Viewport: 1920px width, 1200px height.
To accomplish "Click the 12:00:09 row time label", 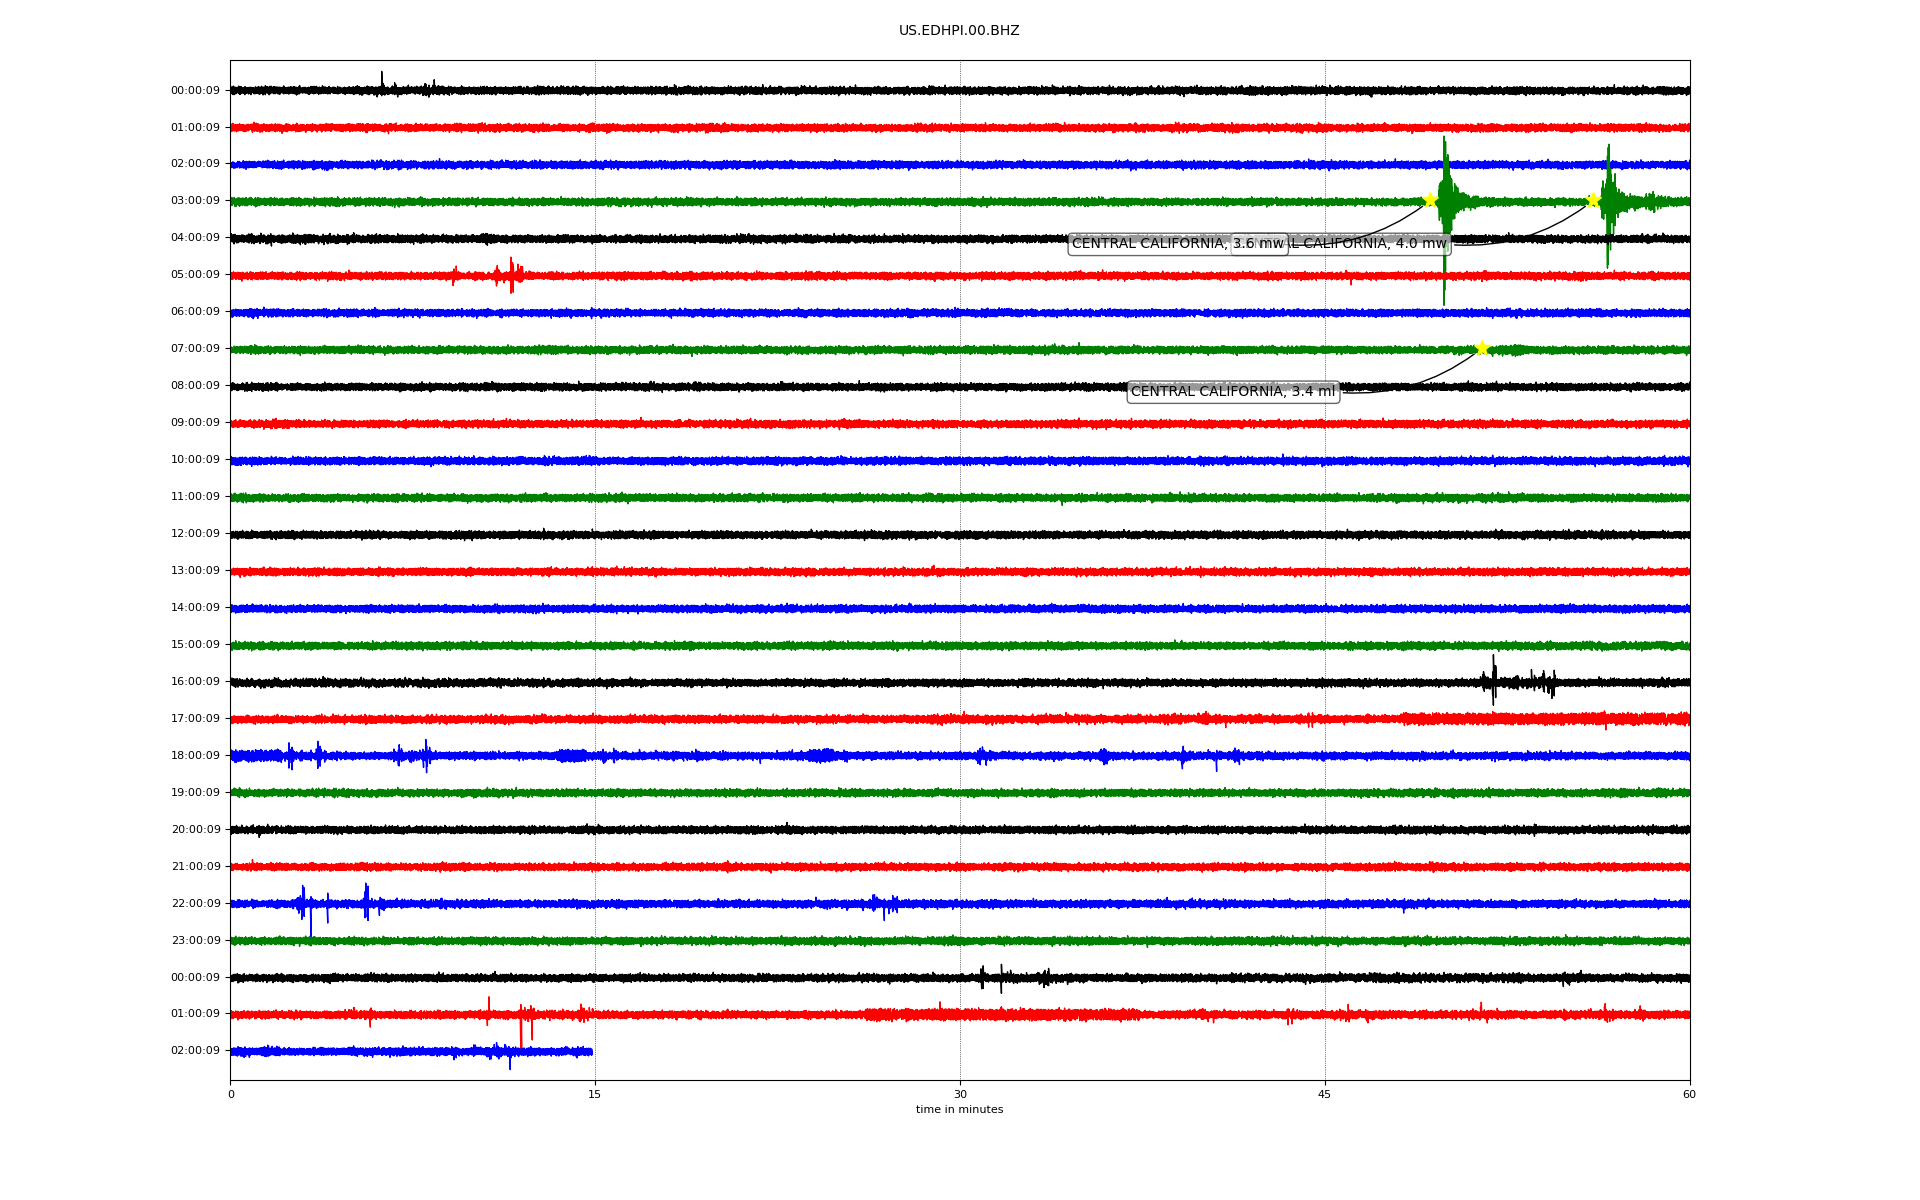I will tap(195, 534).
